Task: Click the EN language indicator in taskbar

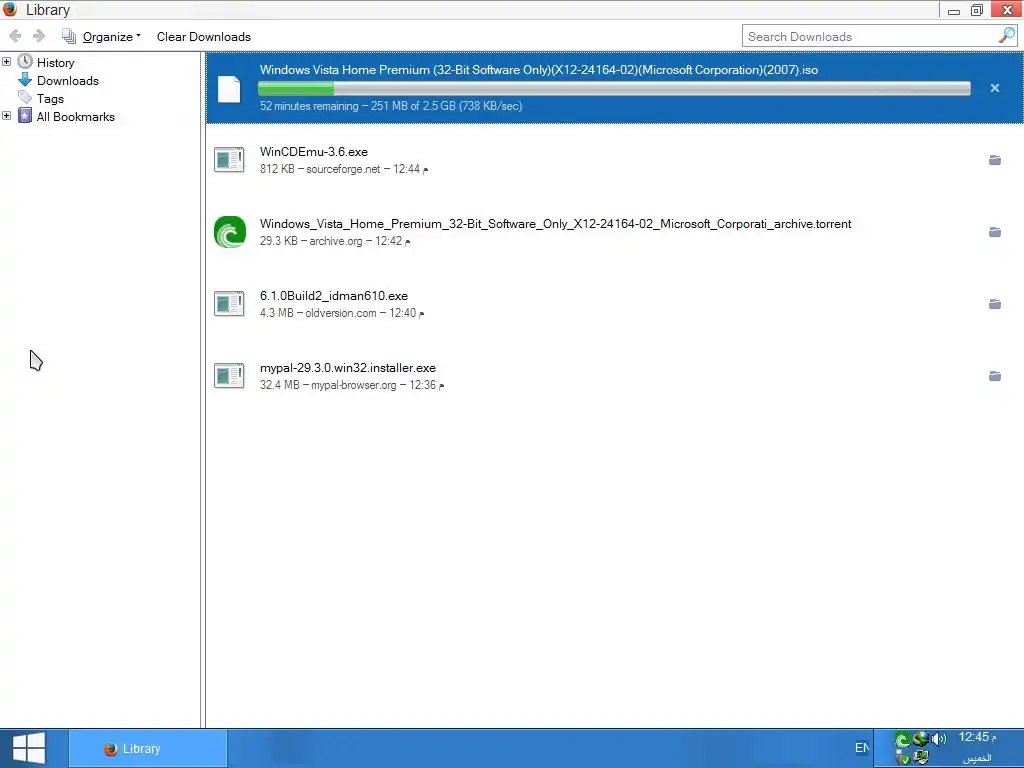Action: click(861, 748)
